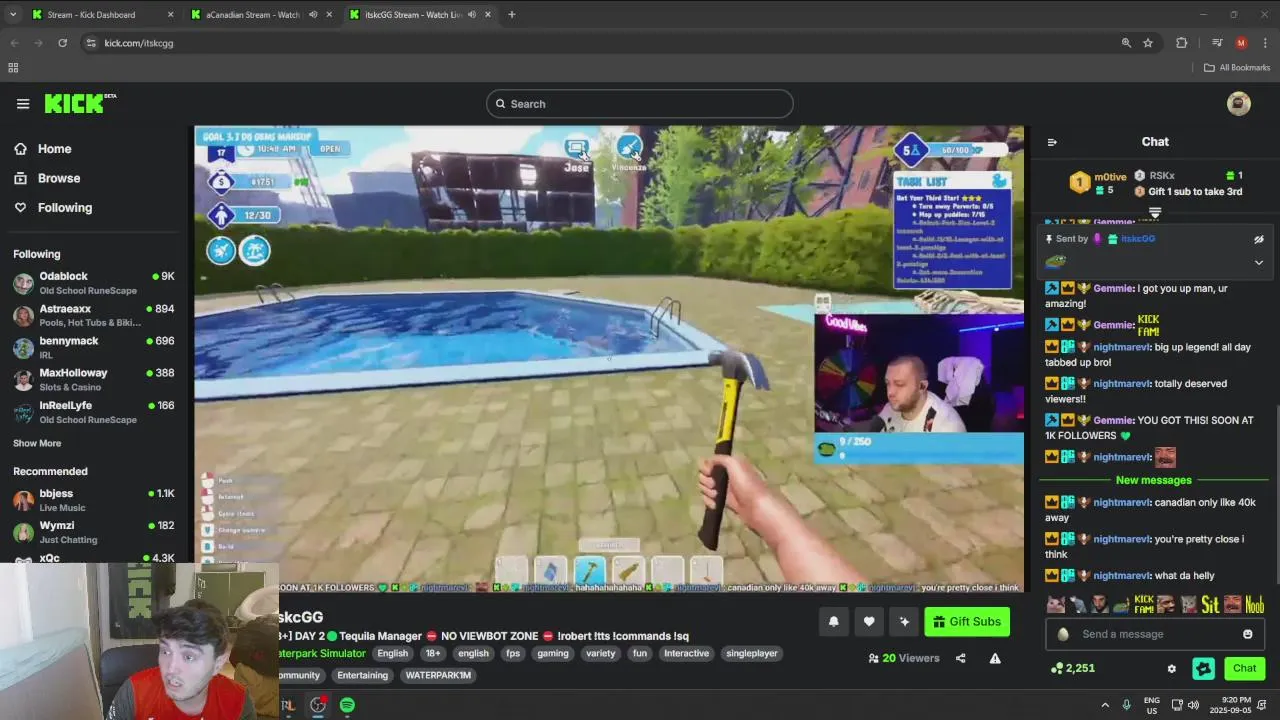The width and height of the screenshot is (1280, 720).
Task: Click the Noob emote in chat quick emotes
Action: [x=1254, y=604]
